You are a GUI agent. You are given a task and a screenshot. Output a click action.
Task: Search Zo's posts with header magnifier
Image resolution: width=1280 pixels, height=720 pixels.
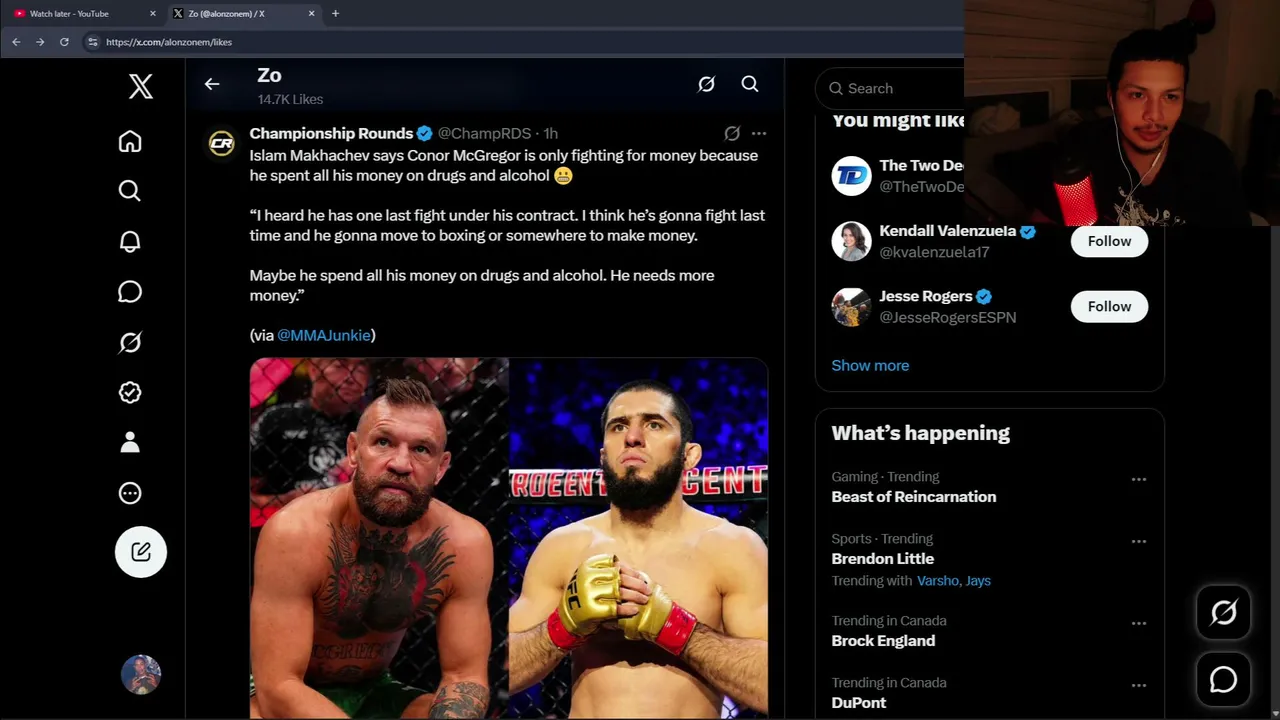click(x=750, y=84)
